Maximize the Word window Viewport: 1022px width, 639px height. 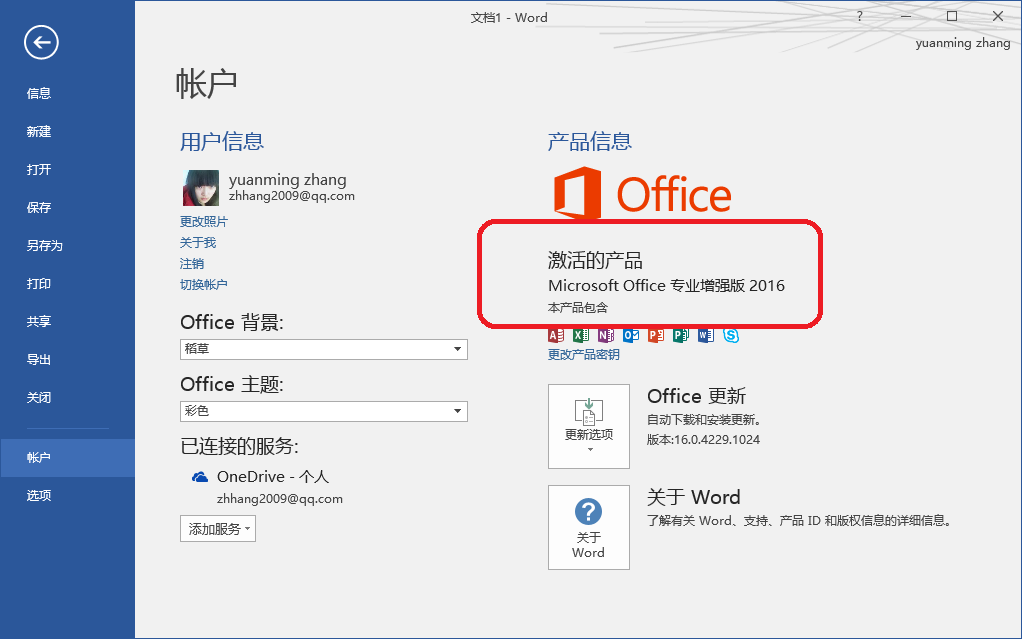click(x=952, y=16)
